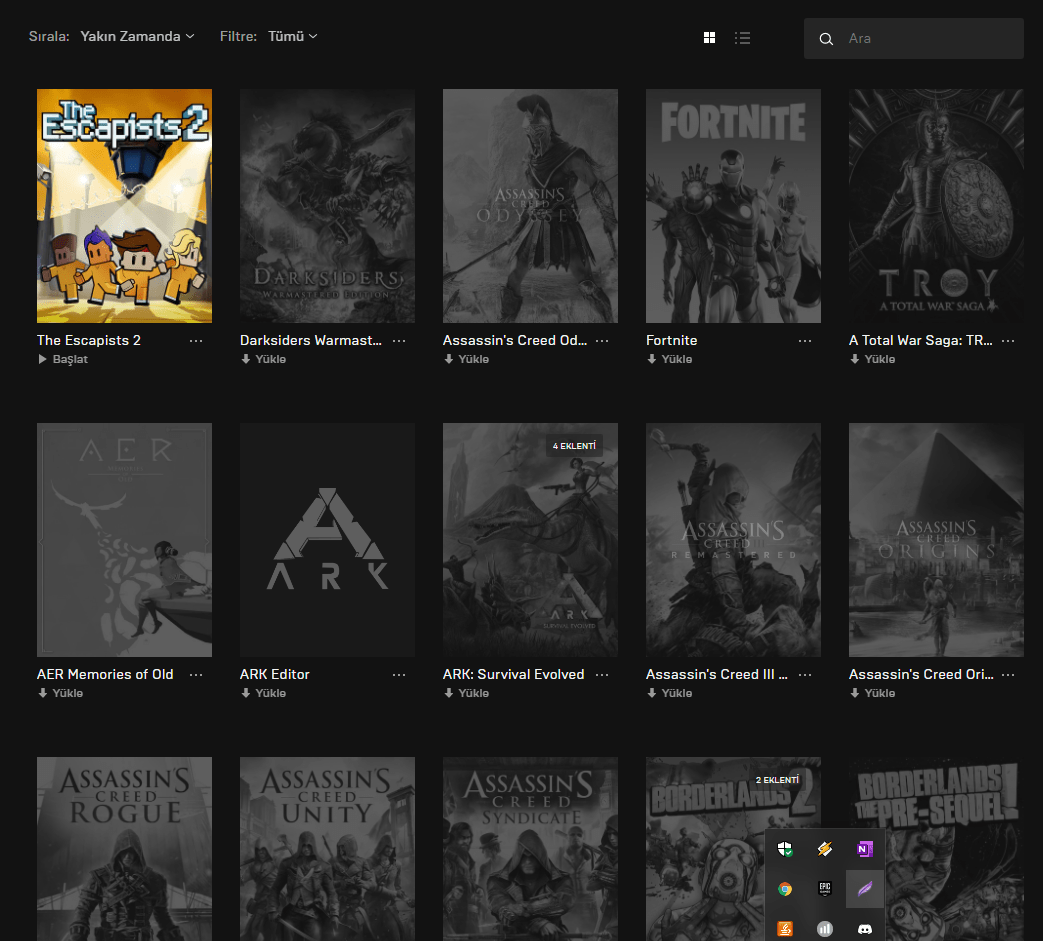This screenshot has height=941, width=1043.
Task: Click the Ara search field
Action: point(913,39)
